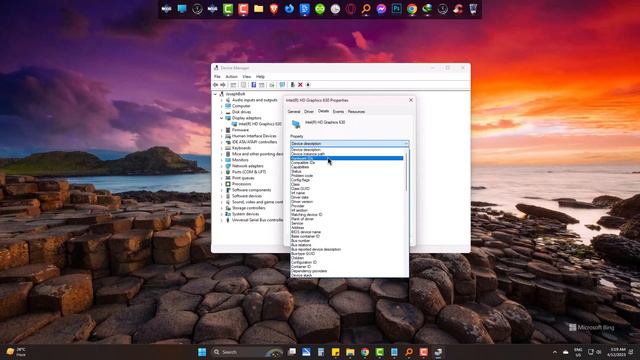
Task: Click the Windows Start button on the taskbar
Action: (x=202, y=352)
